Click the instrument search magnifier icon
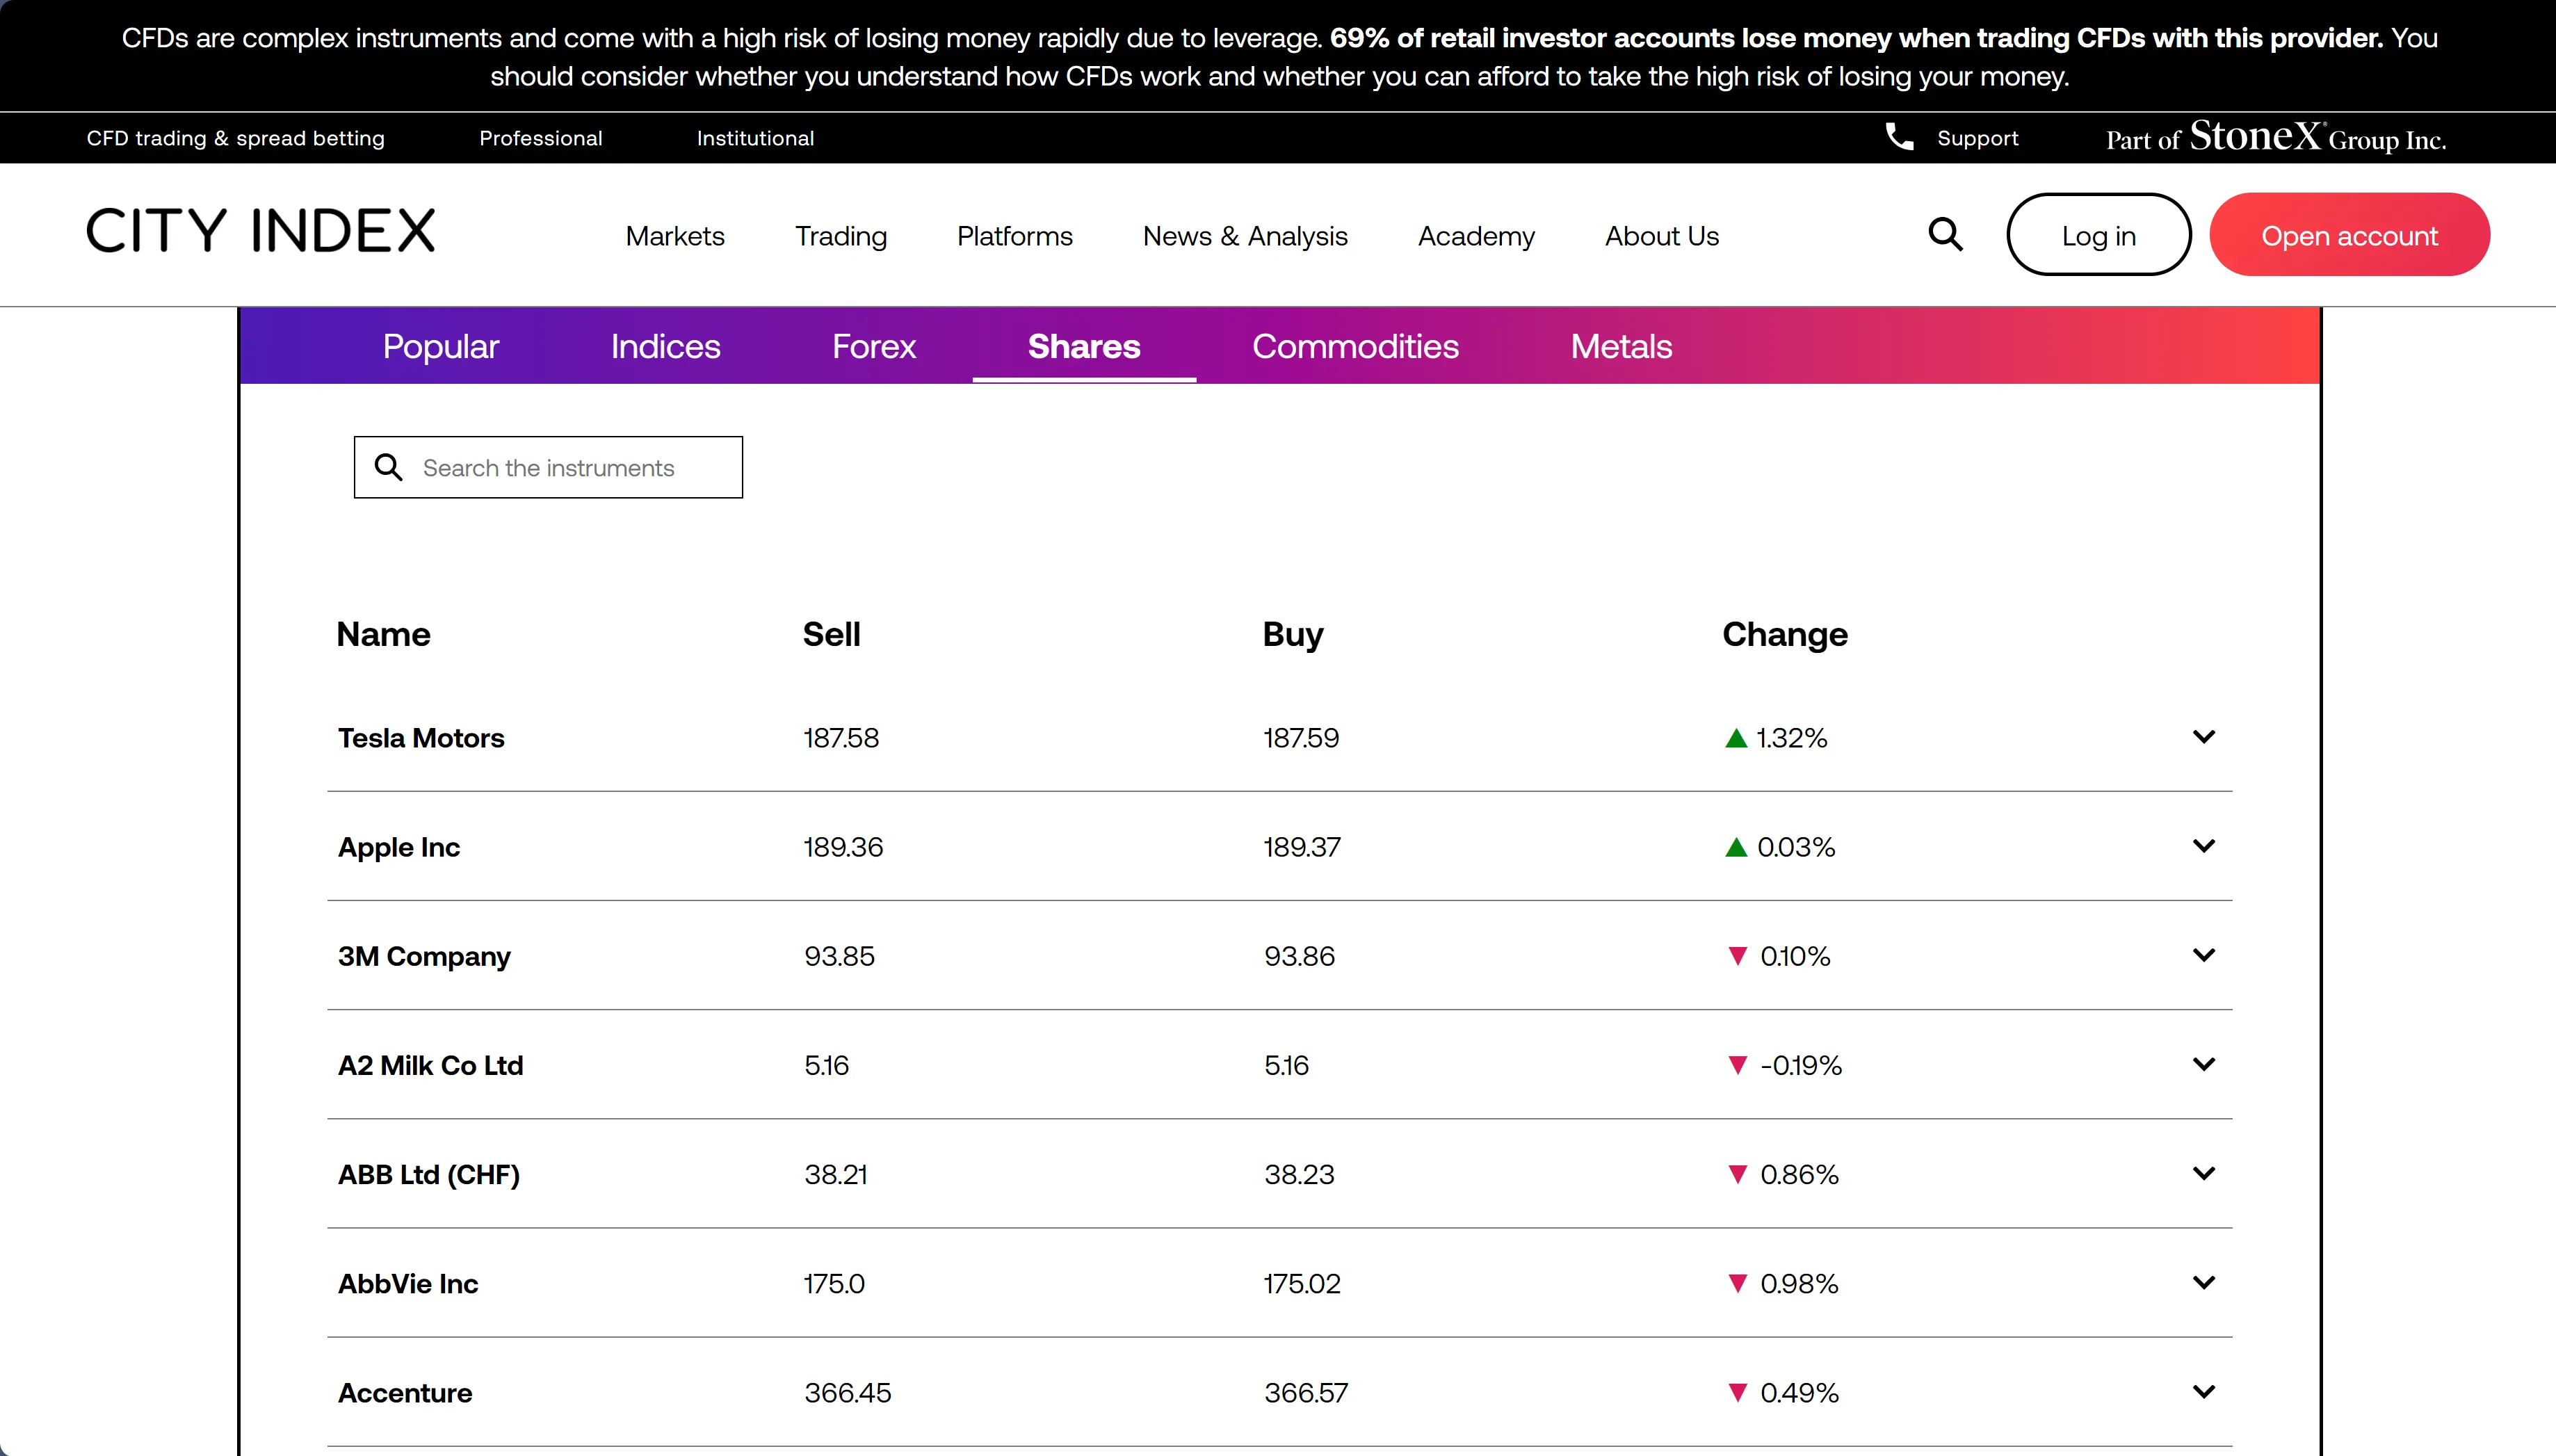Viewport: 2556px width, 1456px height. pos(388,467)
